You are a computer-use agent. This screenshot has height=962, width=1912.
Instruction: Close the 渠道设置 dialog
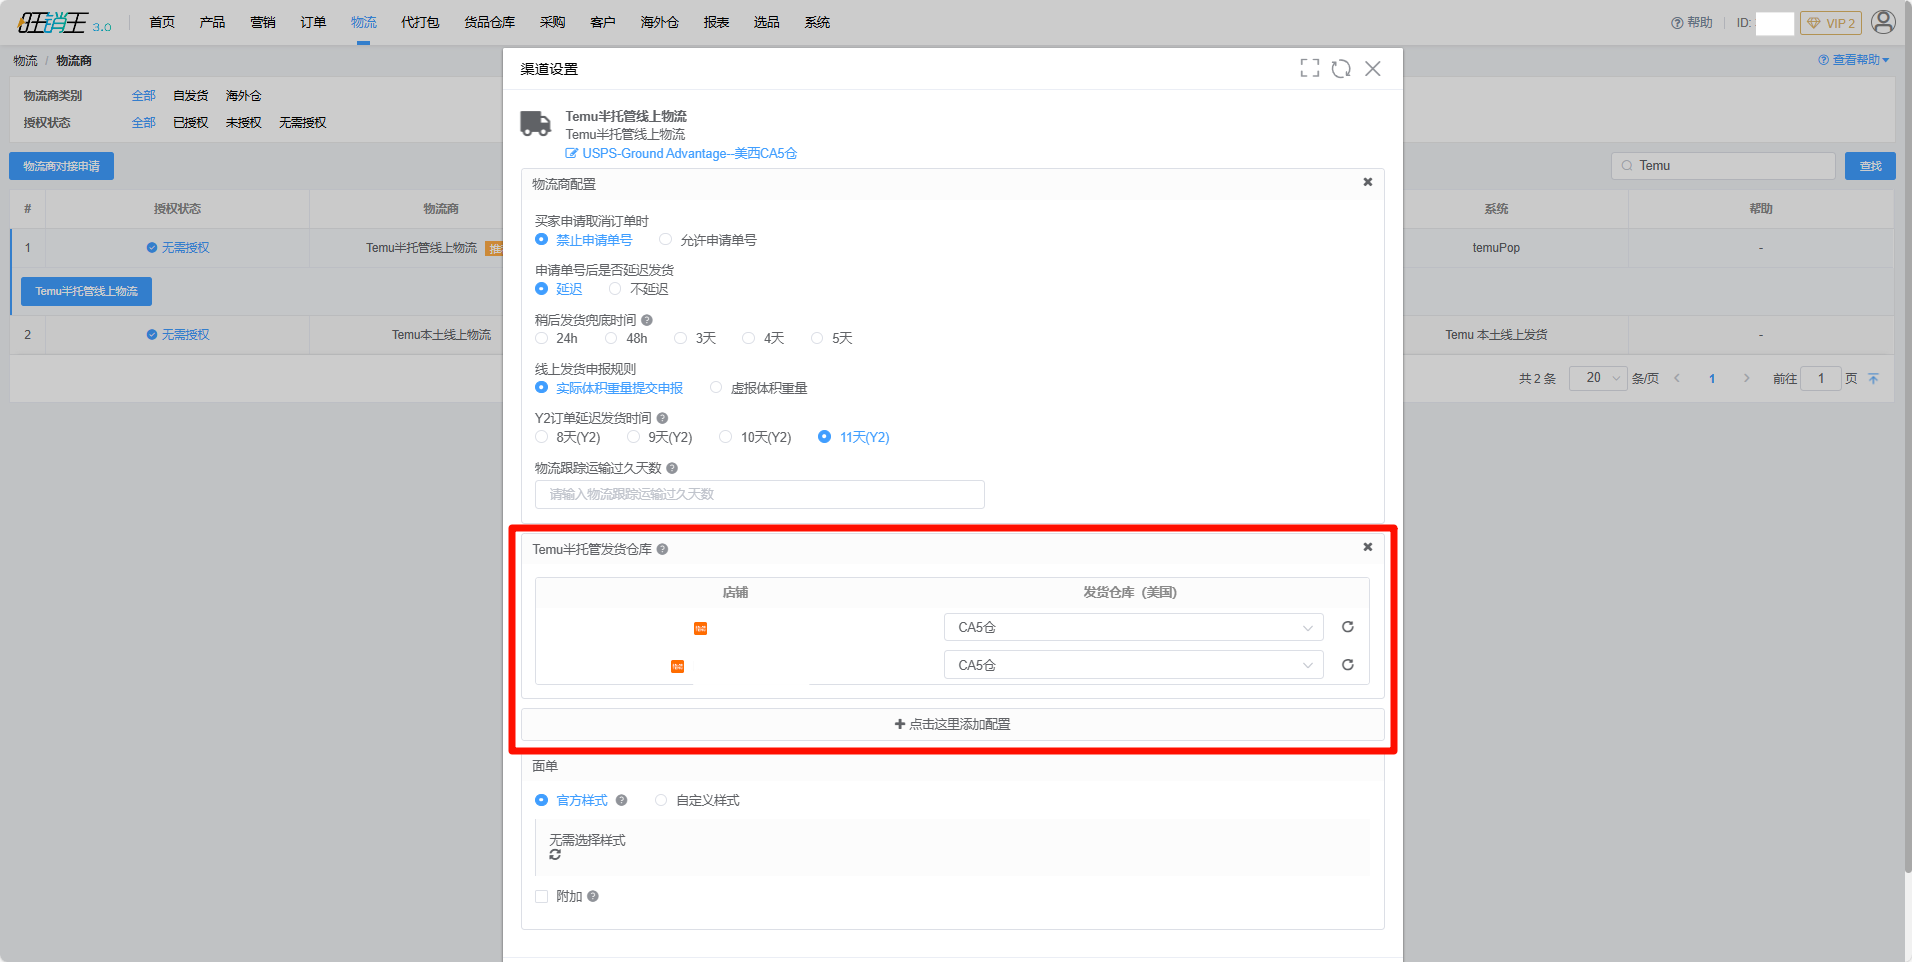(1373, 68)
